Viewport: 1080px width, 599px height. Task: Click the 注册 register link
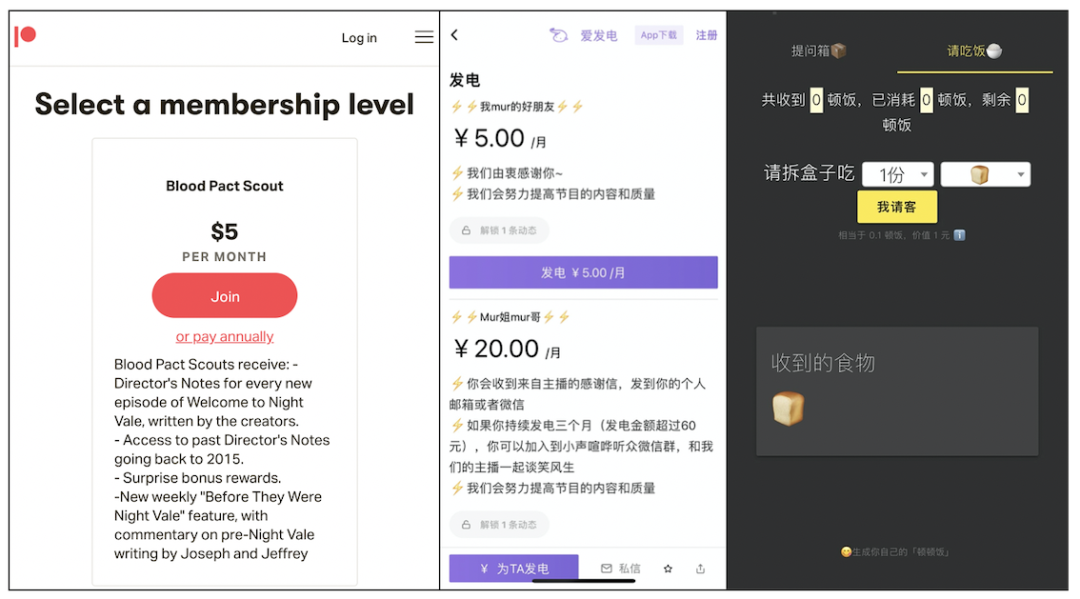pyautogui.click(x=706, y=35)
